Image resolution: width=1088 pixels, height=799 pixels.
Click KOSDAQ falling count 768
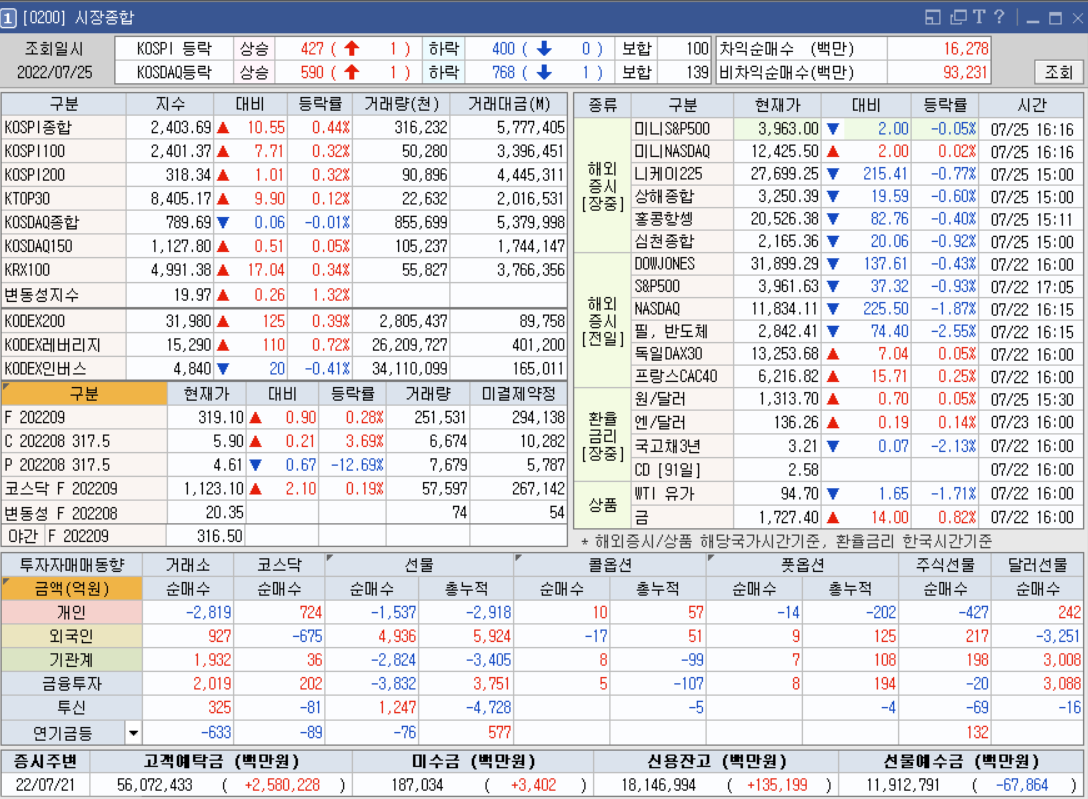(x=504, y=72)
